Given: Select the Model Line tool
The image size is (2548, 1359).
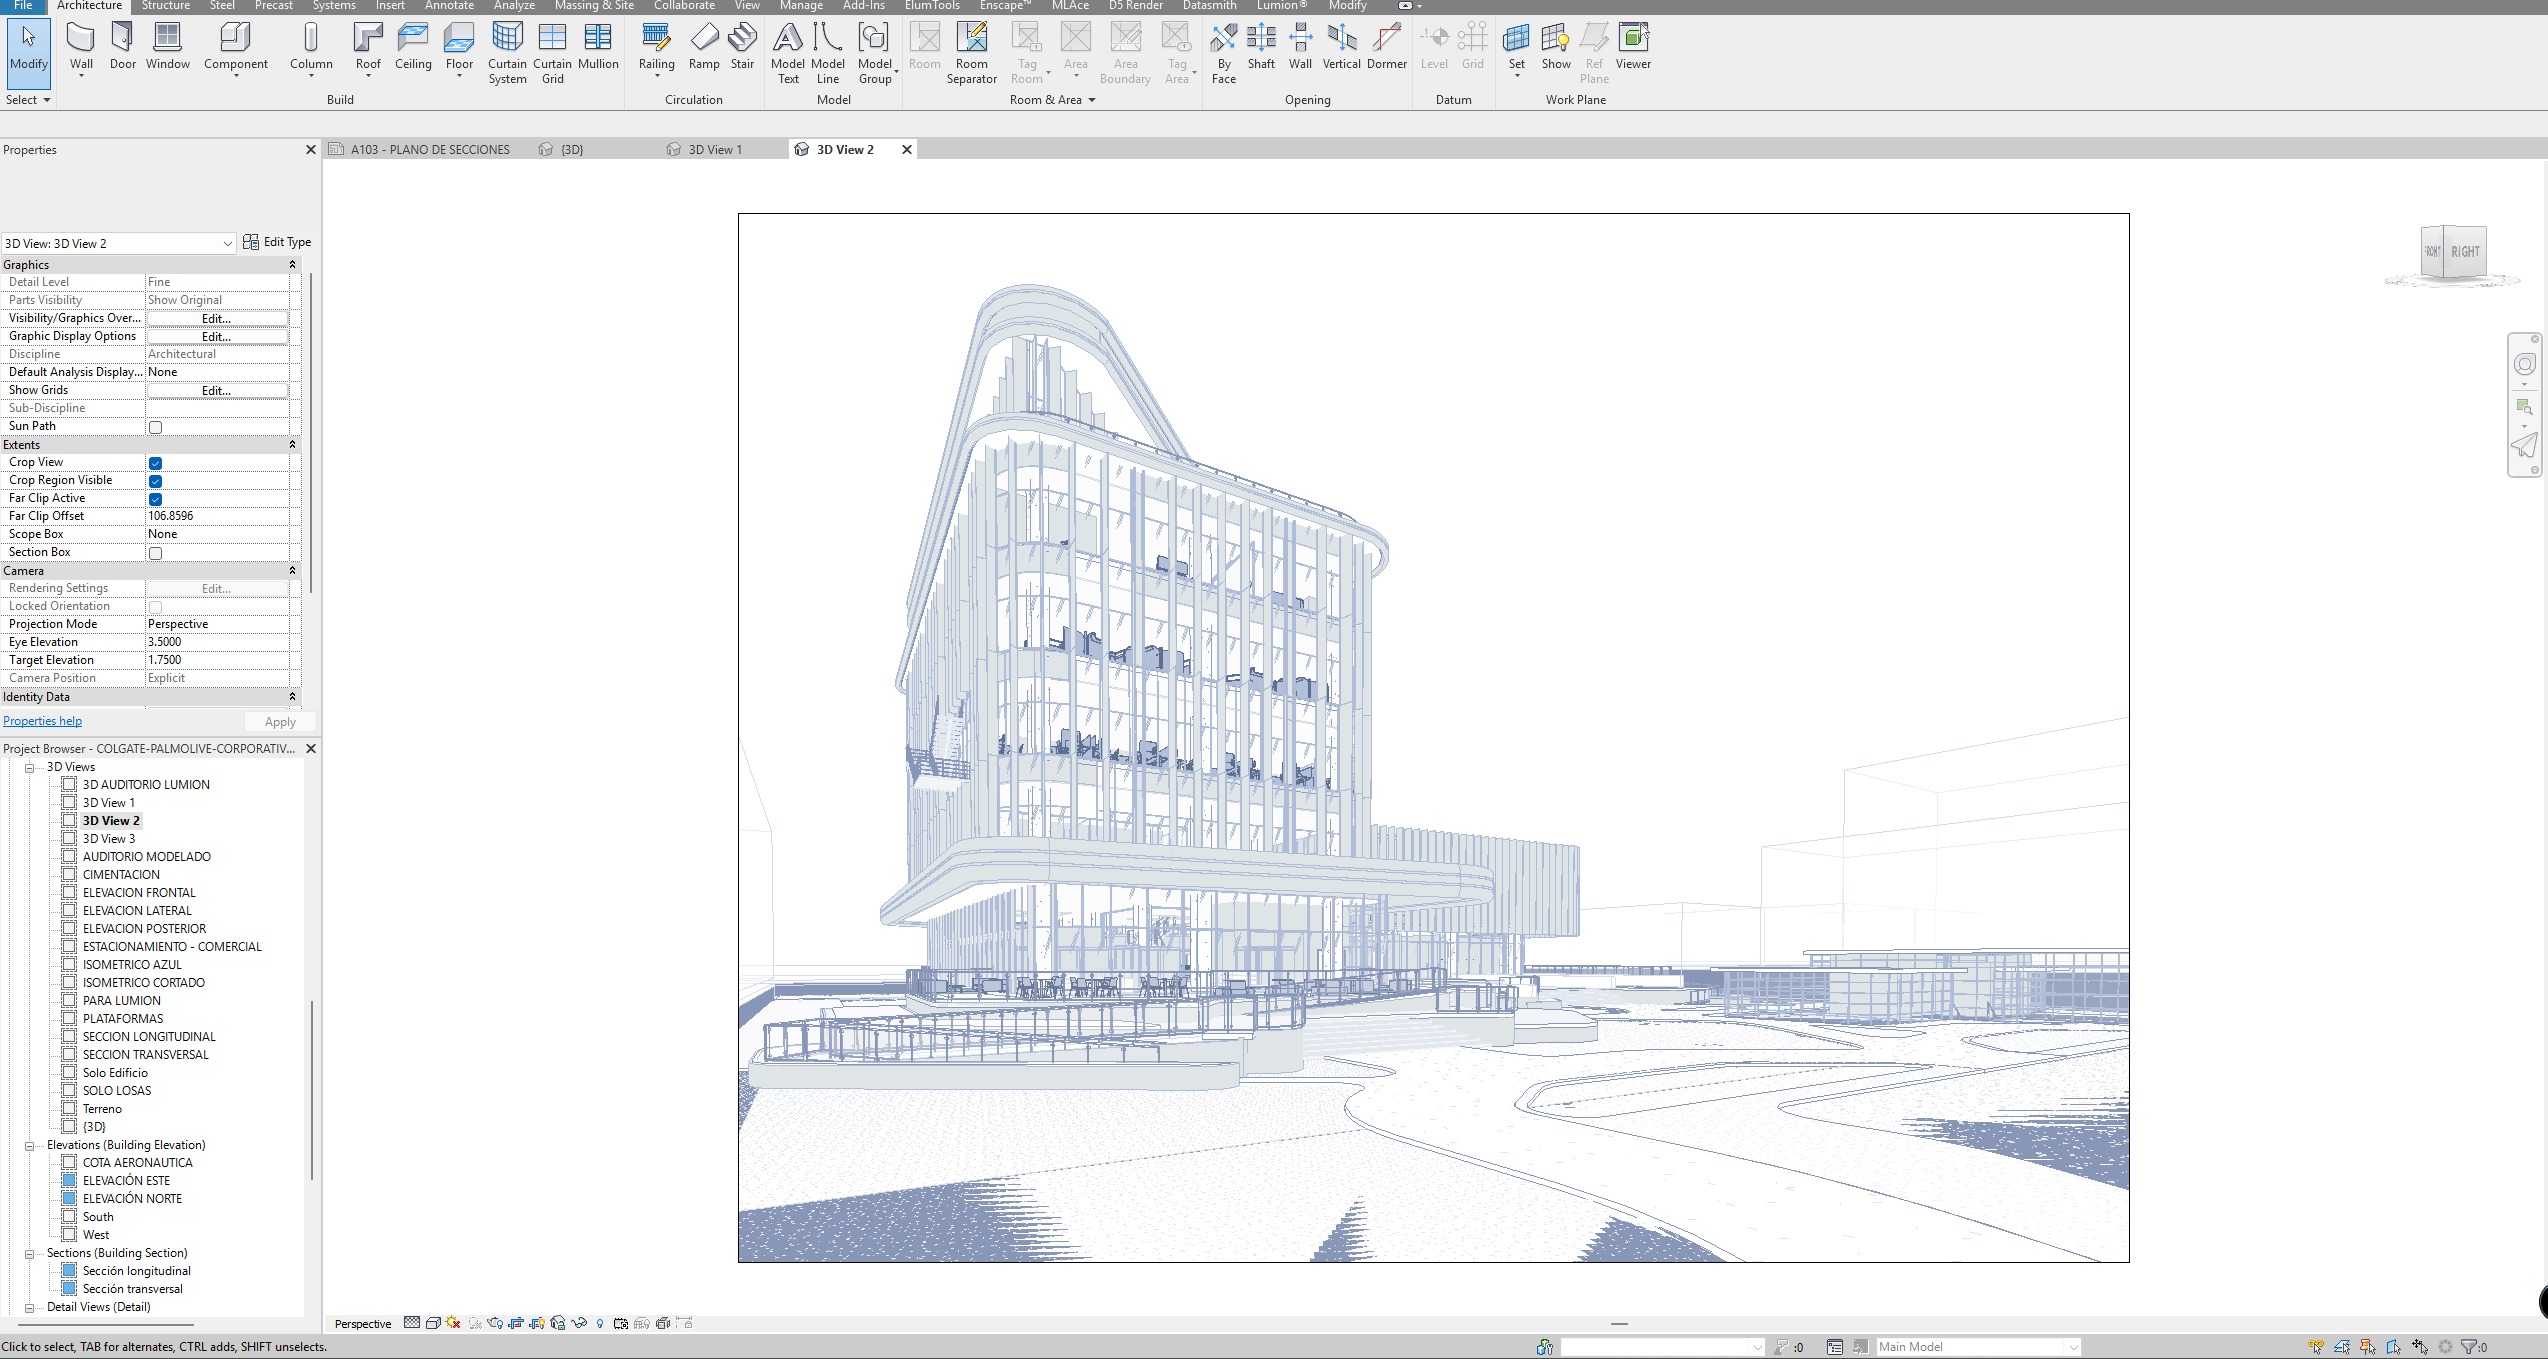Looking at the screenshot, I should click(828, 53).
